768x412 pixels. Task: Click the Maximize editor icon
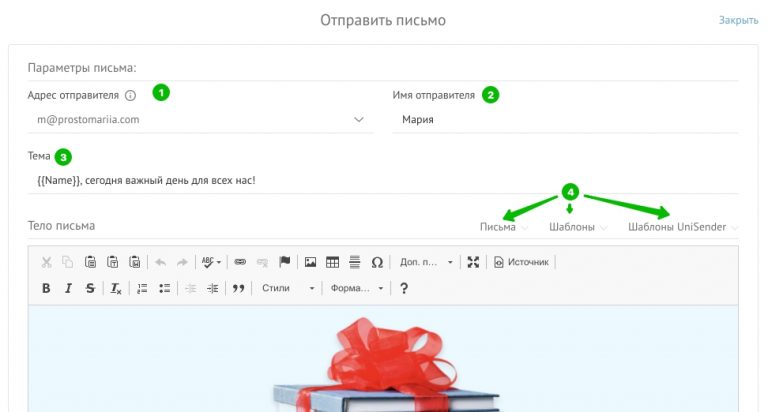(473, 262)
